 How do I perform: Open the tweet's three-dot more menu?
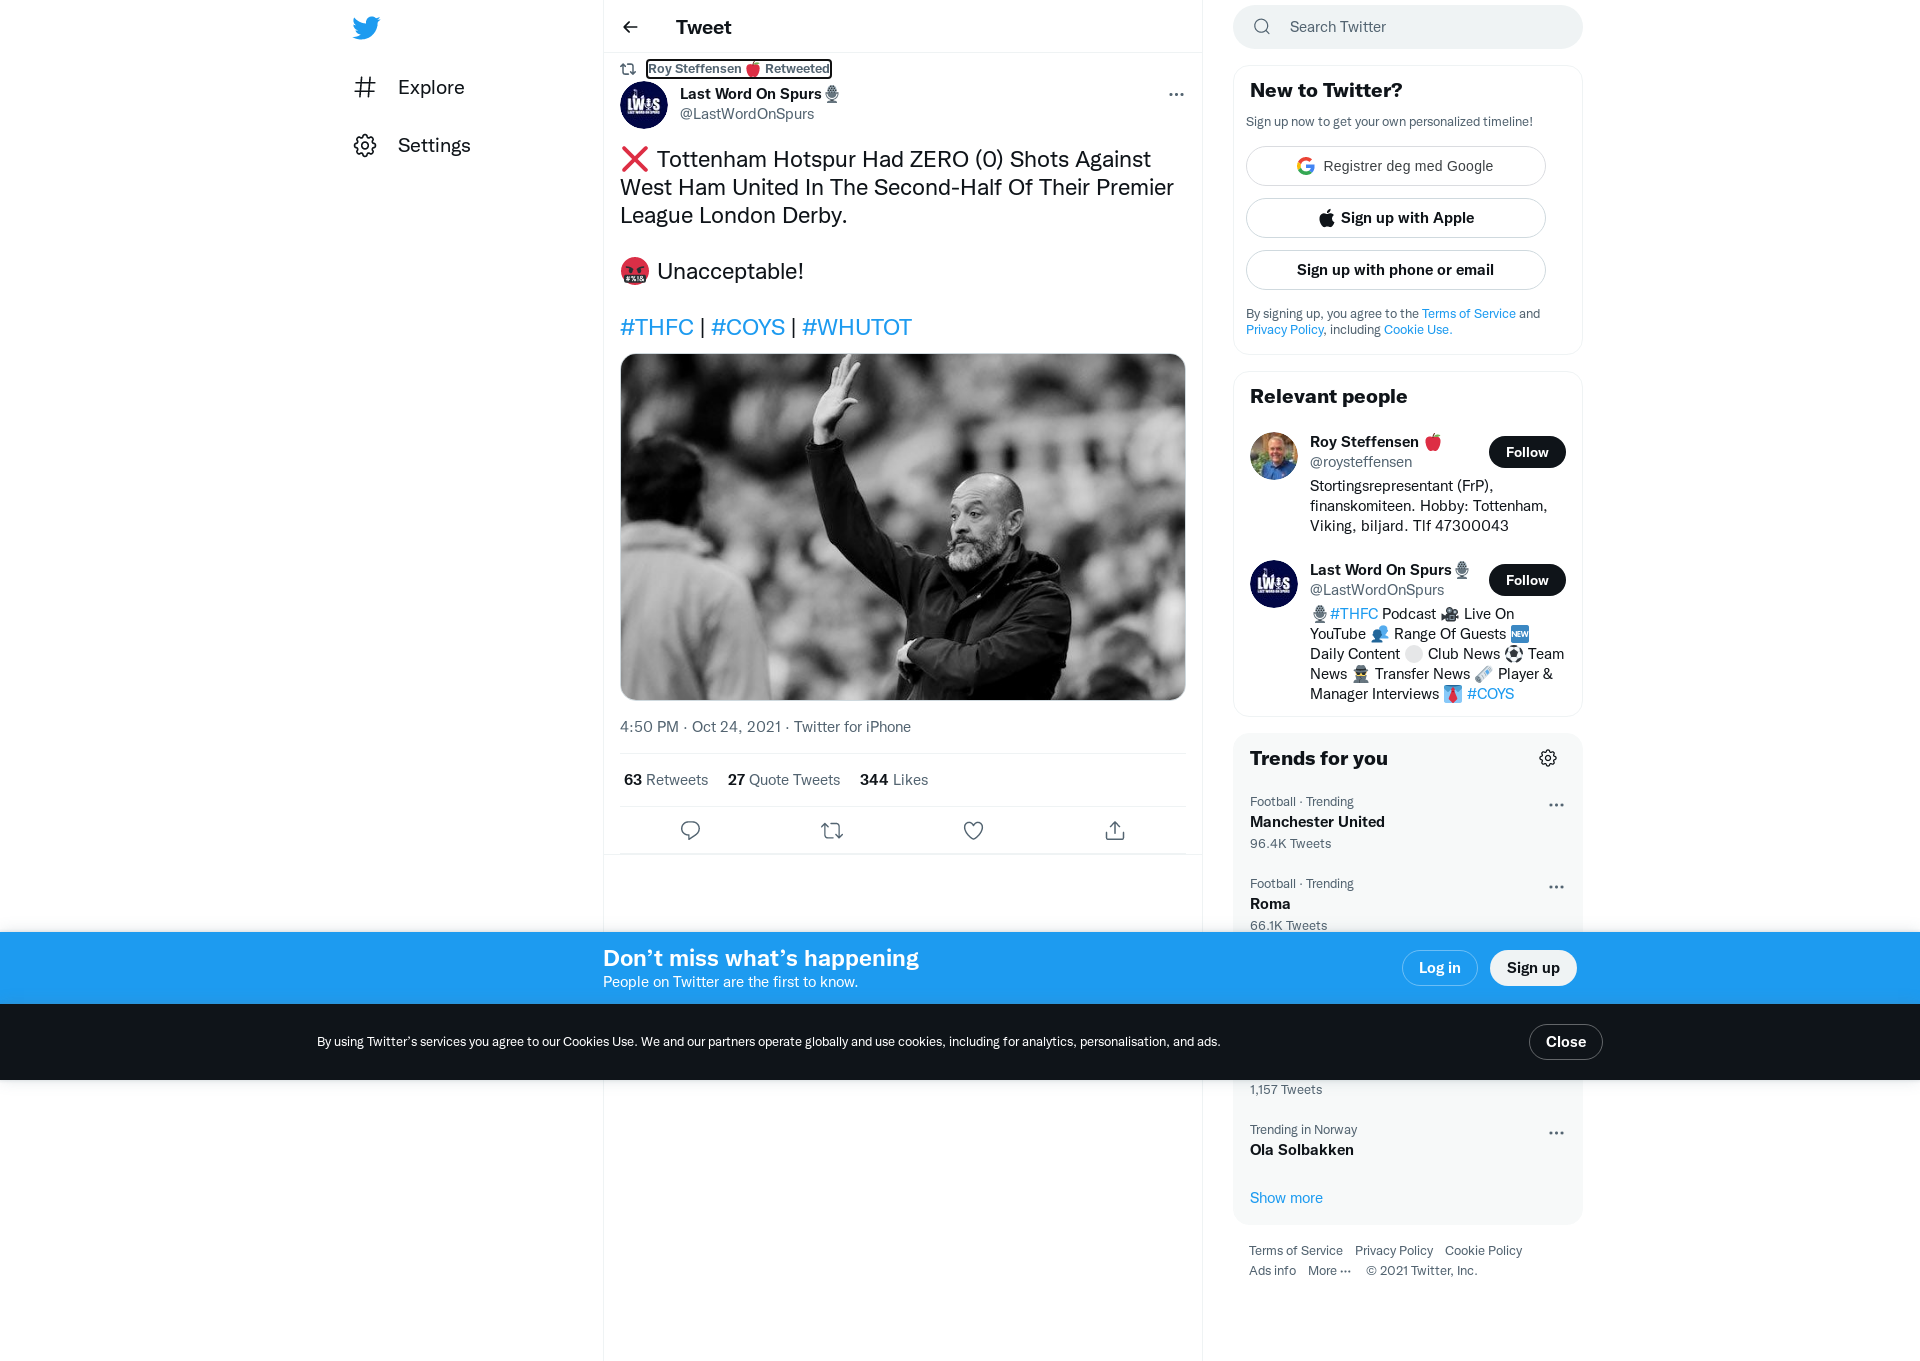click(1176, 94)
